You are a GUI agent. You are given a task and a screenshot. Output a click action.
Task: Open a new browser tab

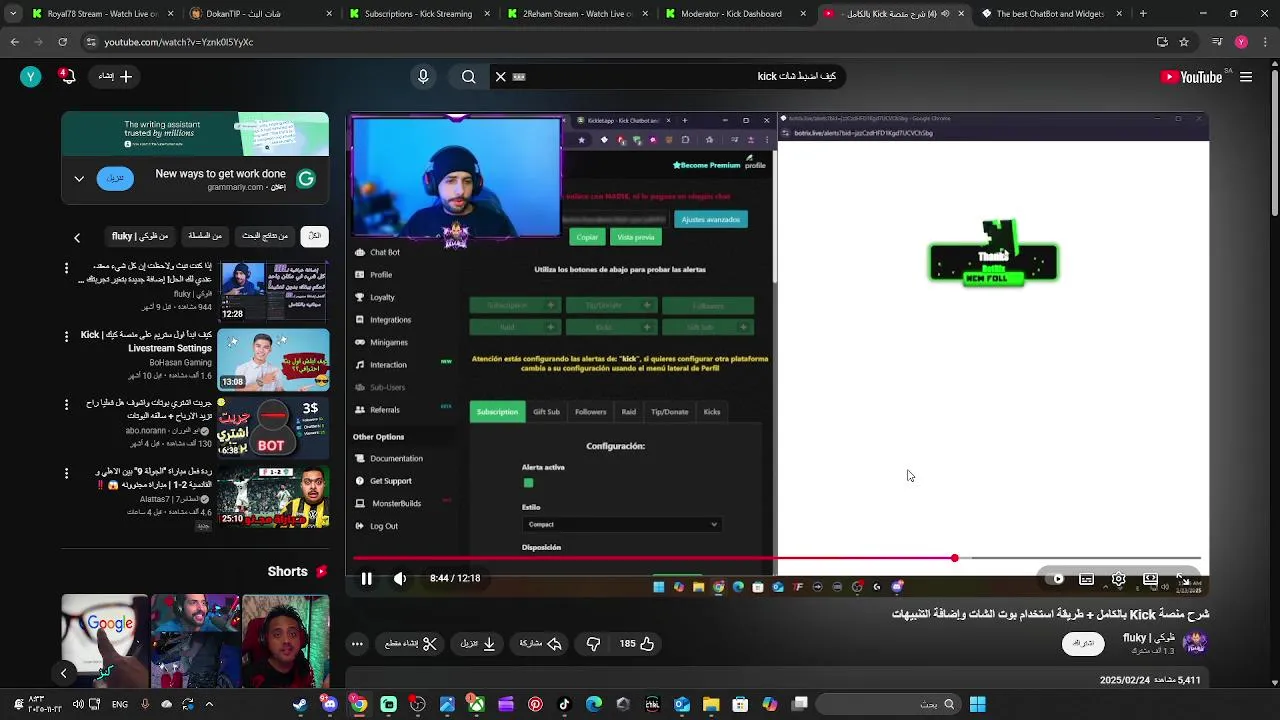pos(1143,14)
